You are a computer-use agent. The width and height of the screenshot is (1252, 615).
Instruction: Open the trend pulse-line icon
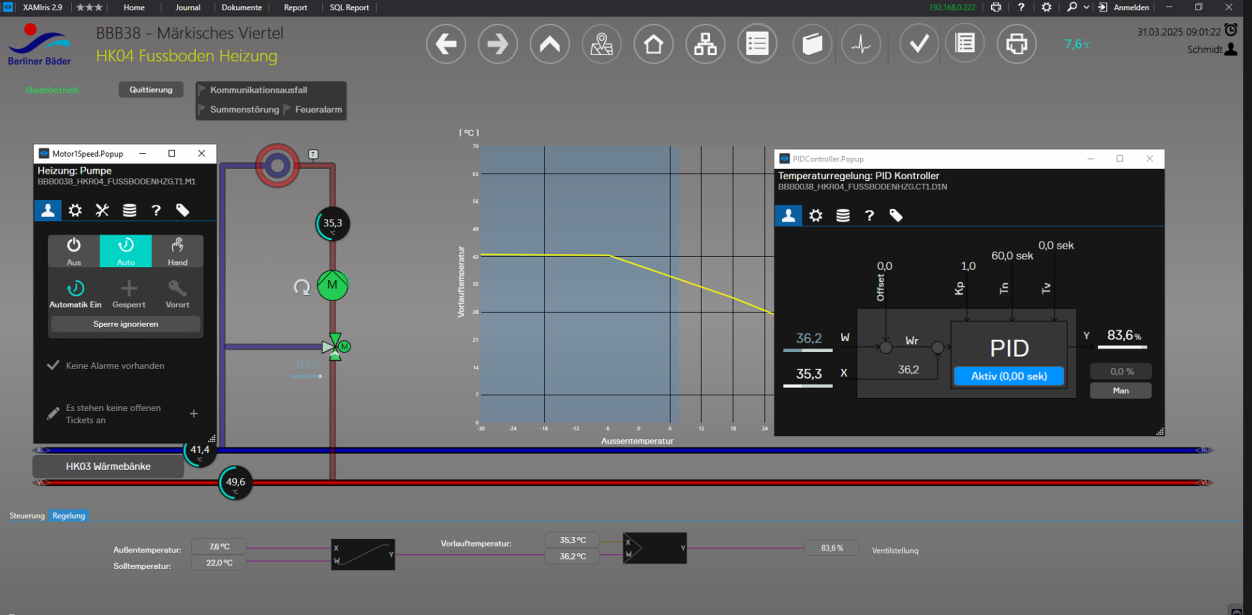pos(861,44)
